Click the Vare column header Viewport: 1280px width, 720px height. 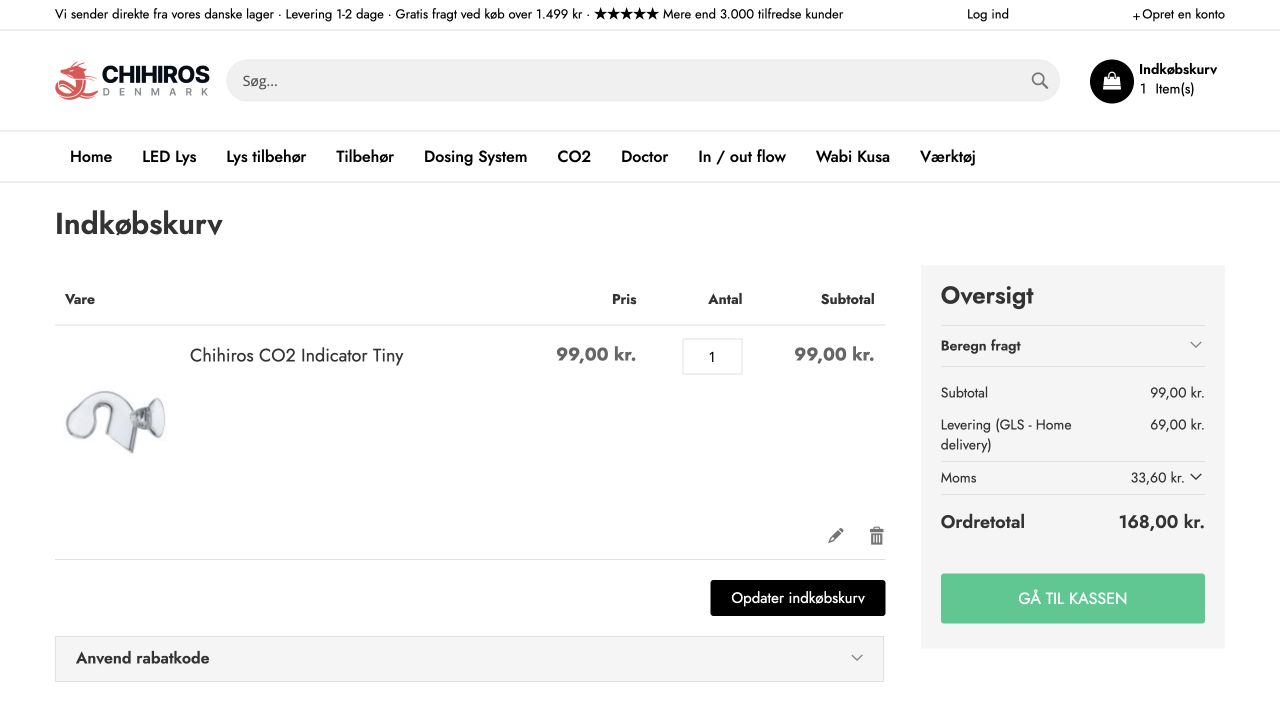pyautogui.click(x=80, y=299)
